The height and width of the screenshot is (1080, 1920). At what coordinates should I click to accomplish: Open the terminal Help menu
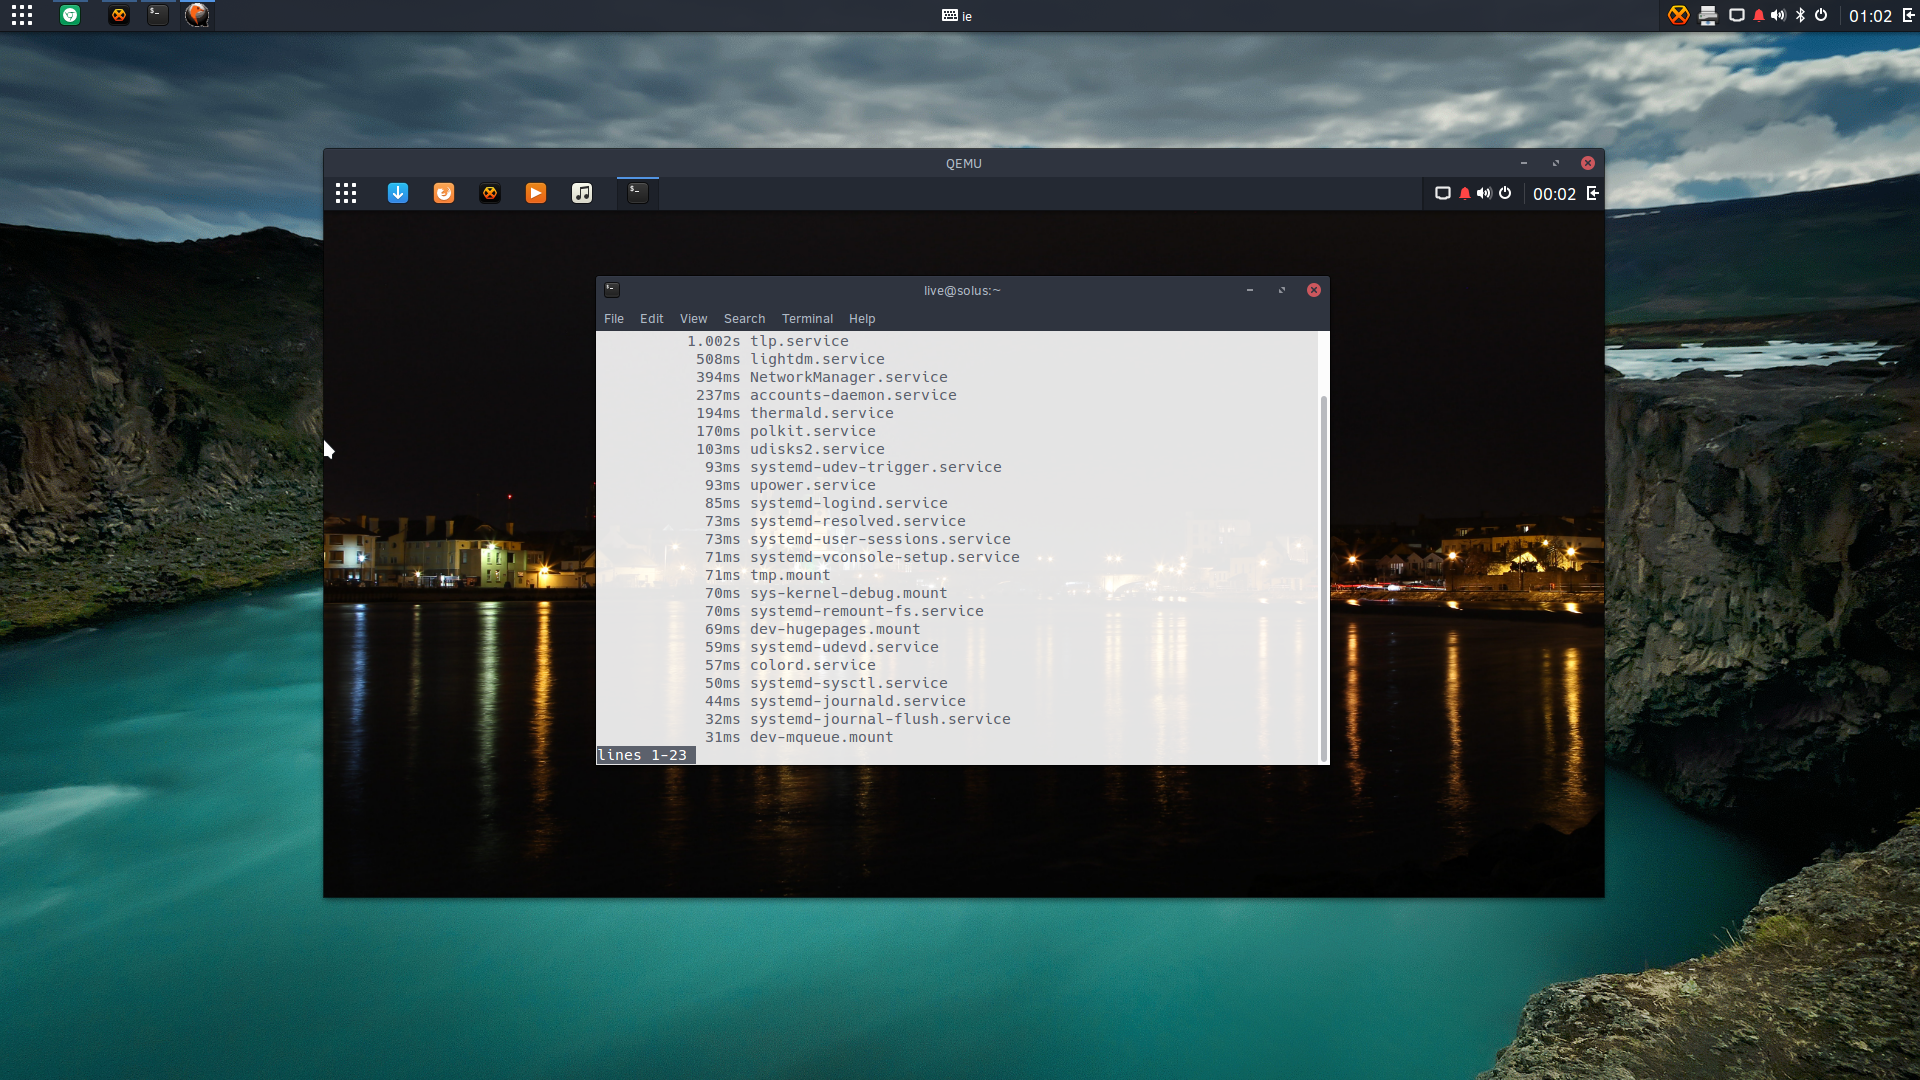[x=862, y=319]
